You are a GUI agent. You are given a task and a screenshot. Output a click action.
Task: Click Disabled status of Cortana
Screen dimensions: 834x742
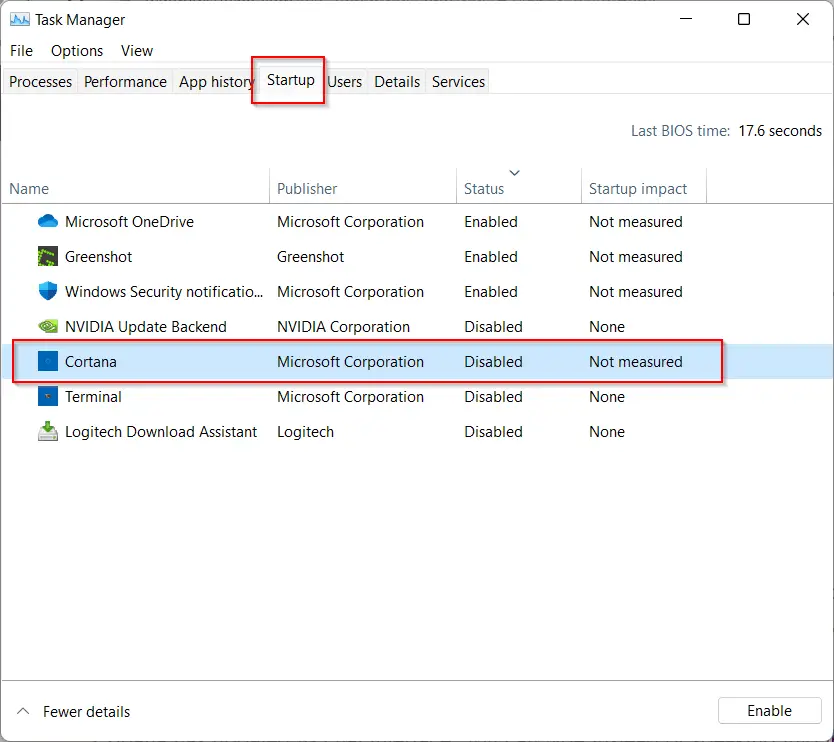coord(494,362)
